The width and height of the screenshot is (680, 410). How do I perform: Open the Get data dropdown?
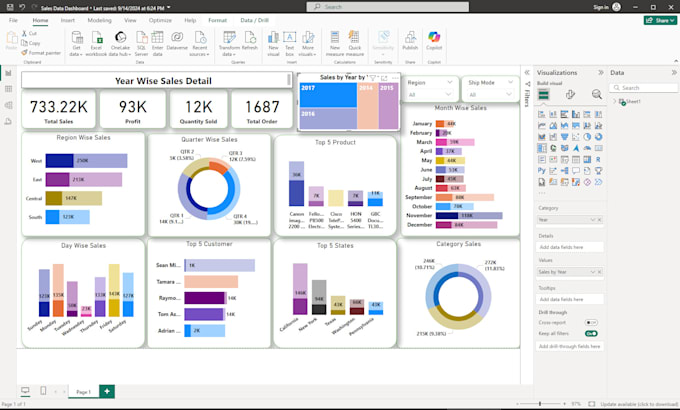[x=76, y=43]
